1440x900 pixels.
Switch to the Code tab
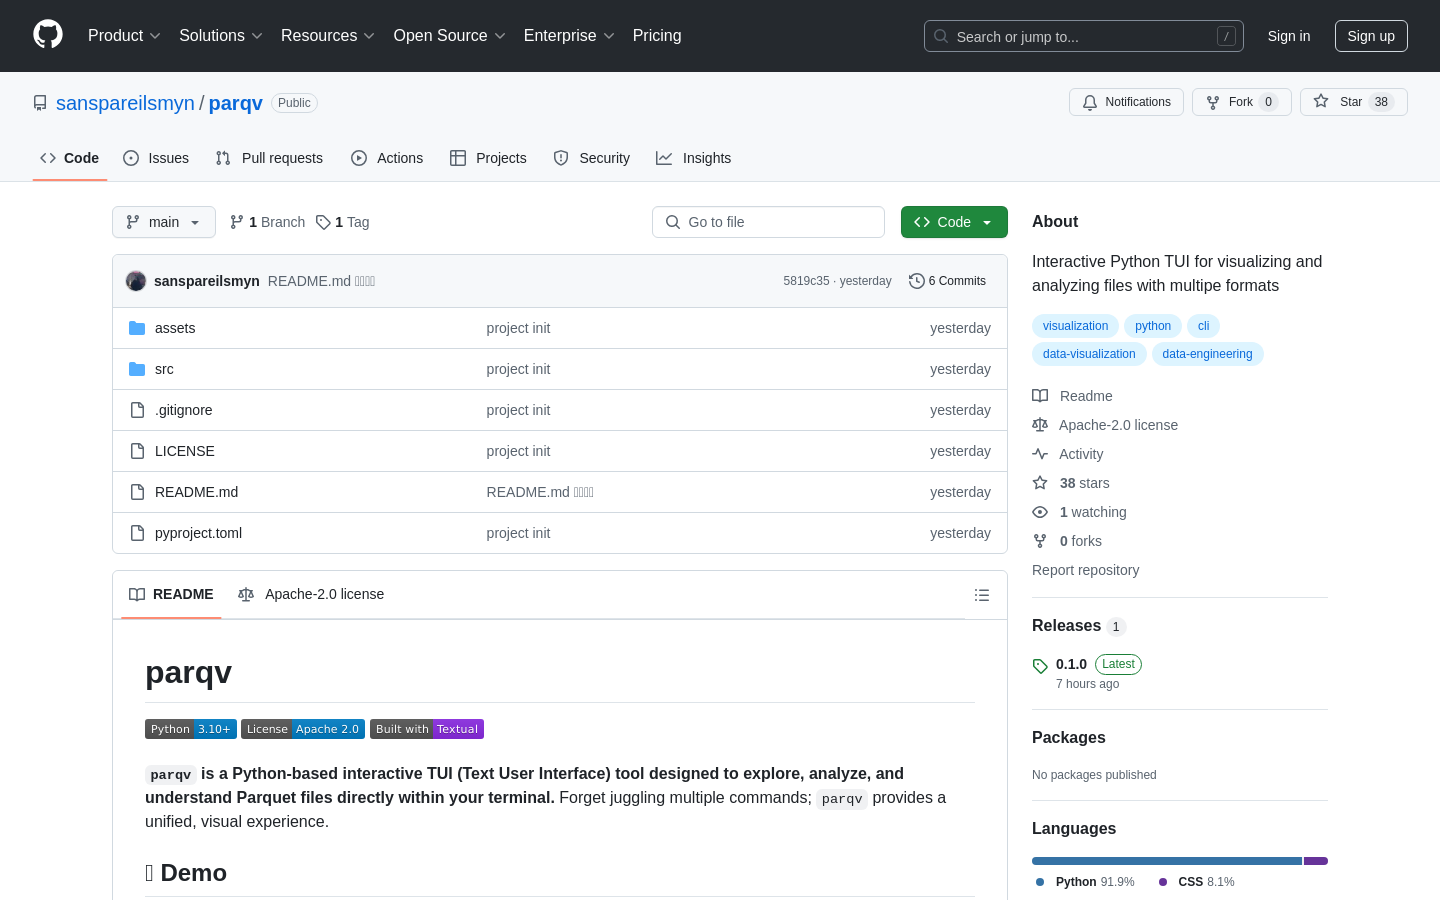[x=70, y=158]
